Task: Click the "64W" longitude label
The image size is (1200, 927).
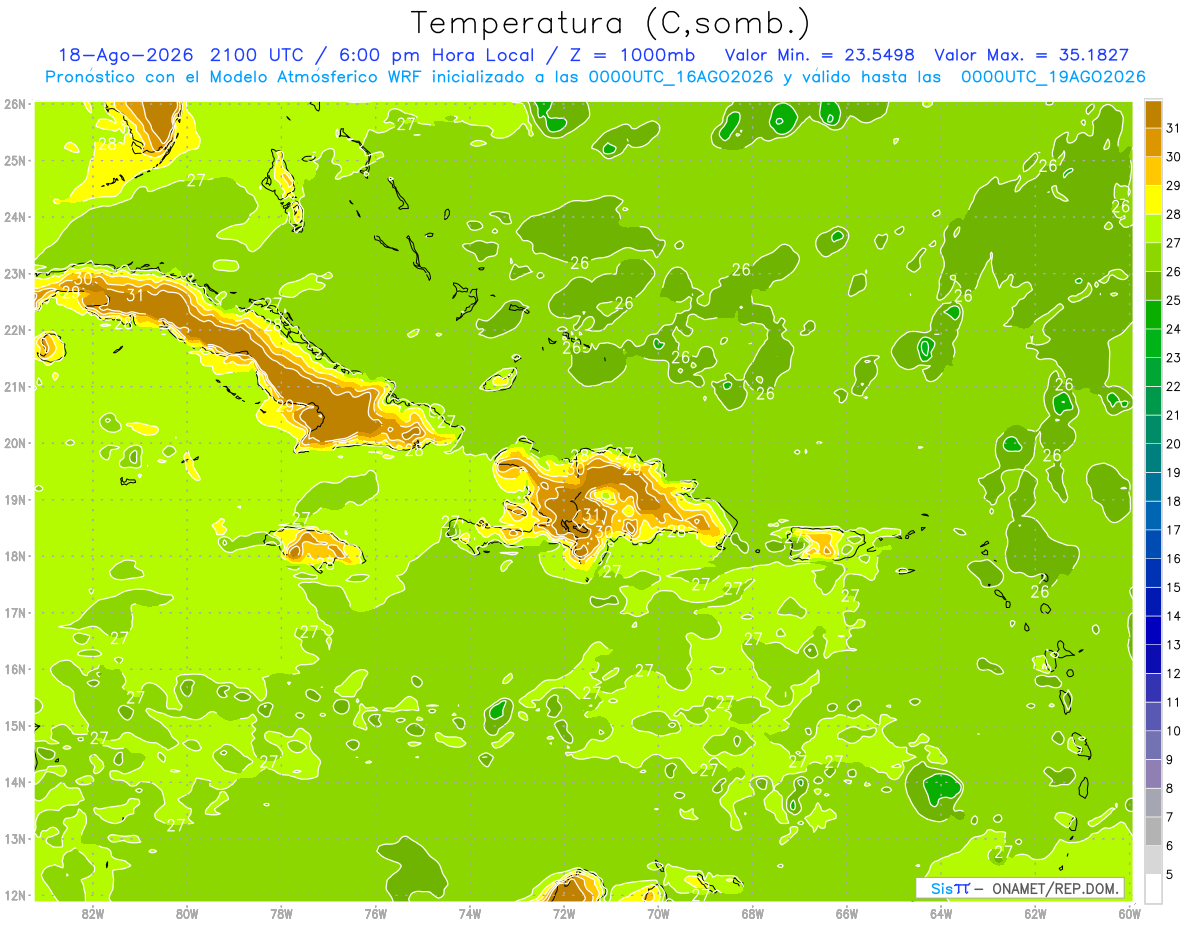Action: [x=941, y=913]
